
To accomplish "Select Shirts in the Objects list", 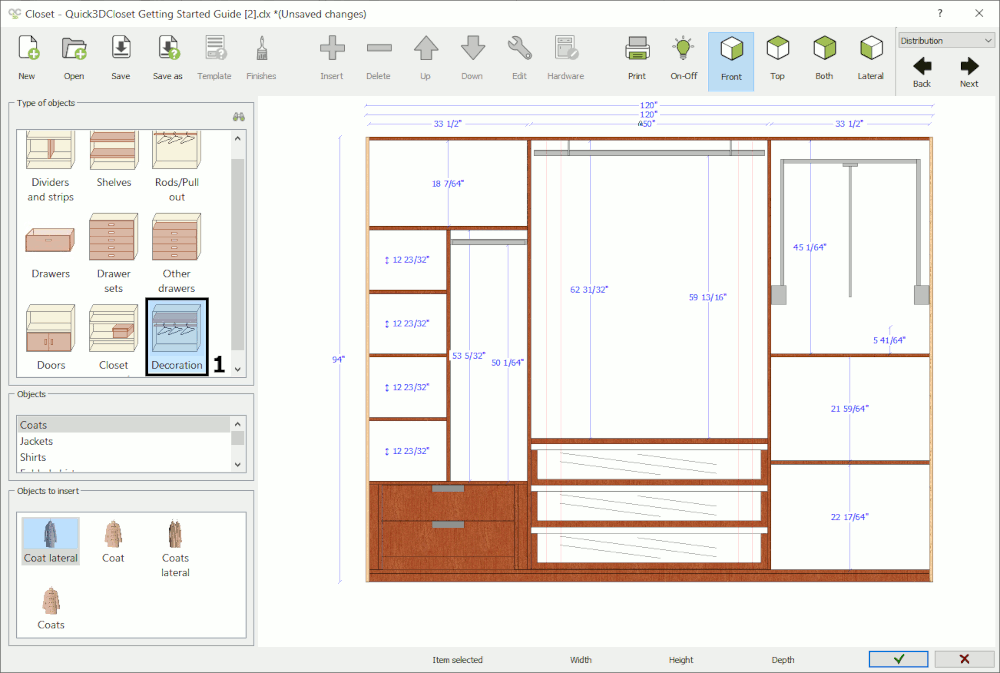I will [x=36, y=456].
